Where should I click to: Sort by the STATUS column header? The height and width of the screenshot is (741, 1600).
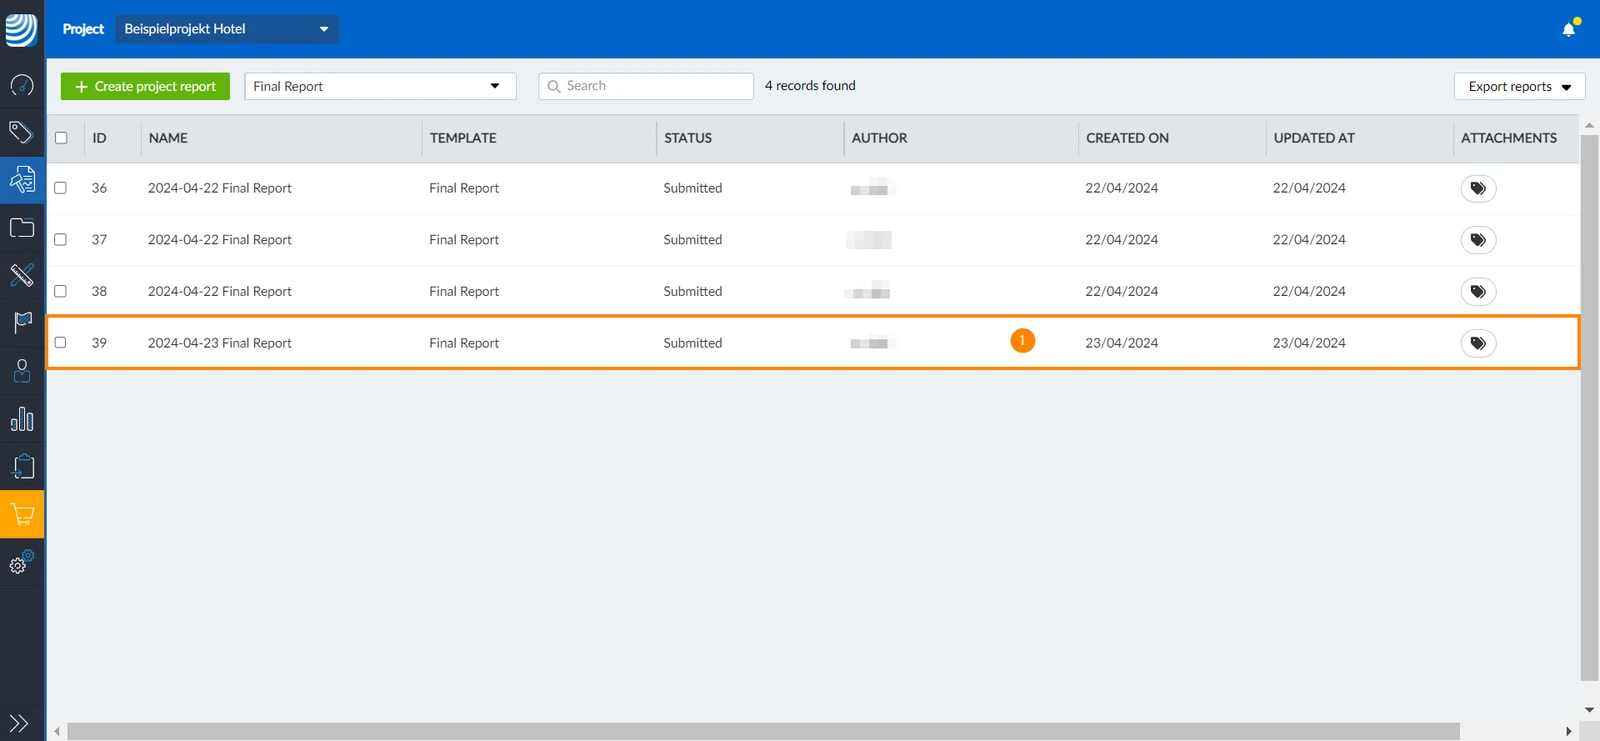pos(688,138)
